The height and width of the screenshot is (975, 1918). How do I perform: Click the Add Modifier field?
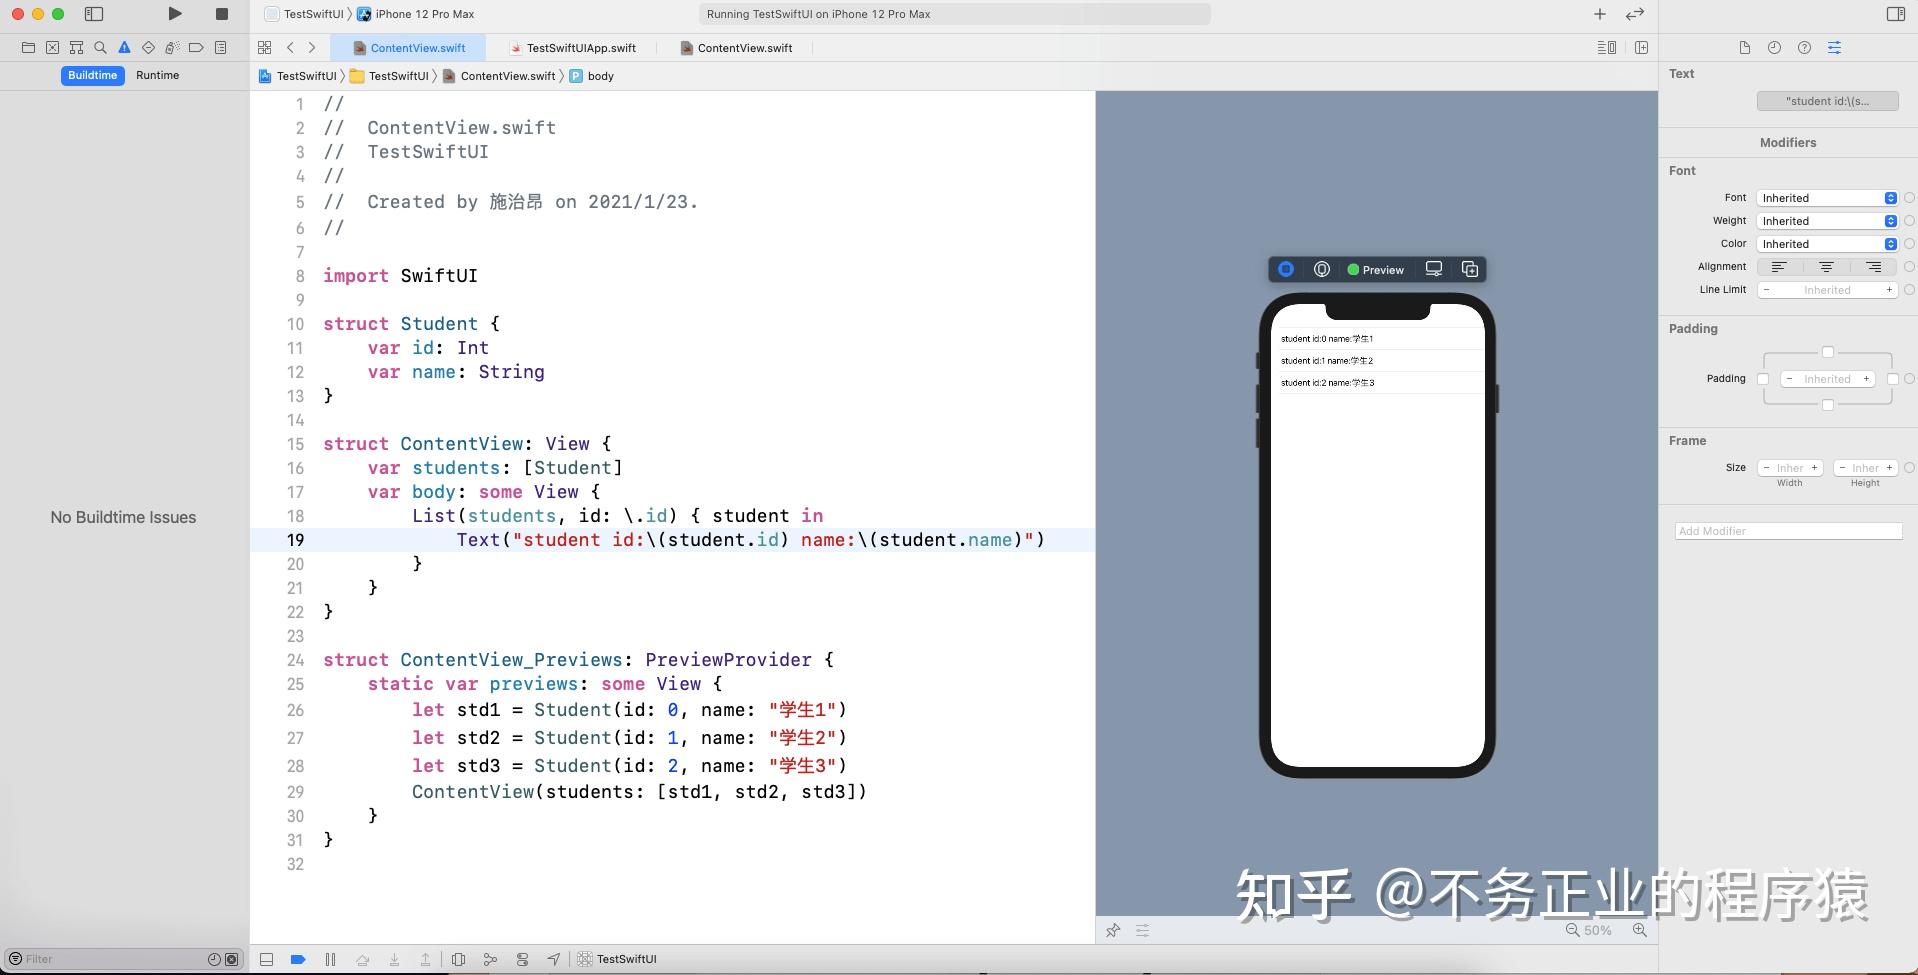[1788, 531]
